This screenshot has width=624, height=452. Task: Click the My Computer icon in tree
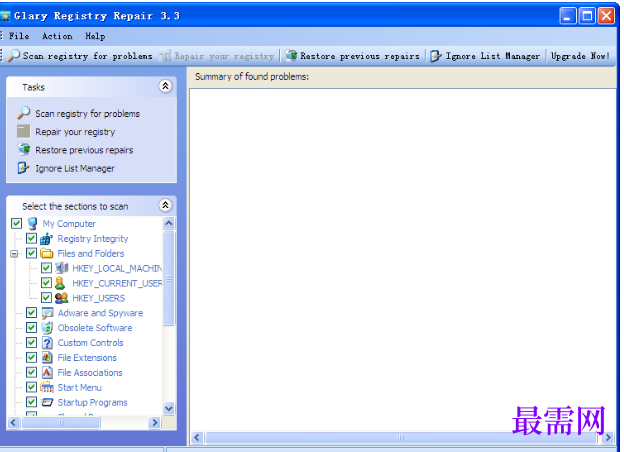pos(32,224)
